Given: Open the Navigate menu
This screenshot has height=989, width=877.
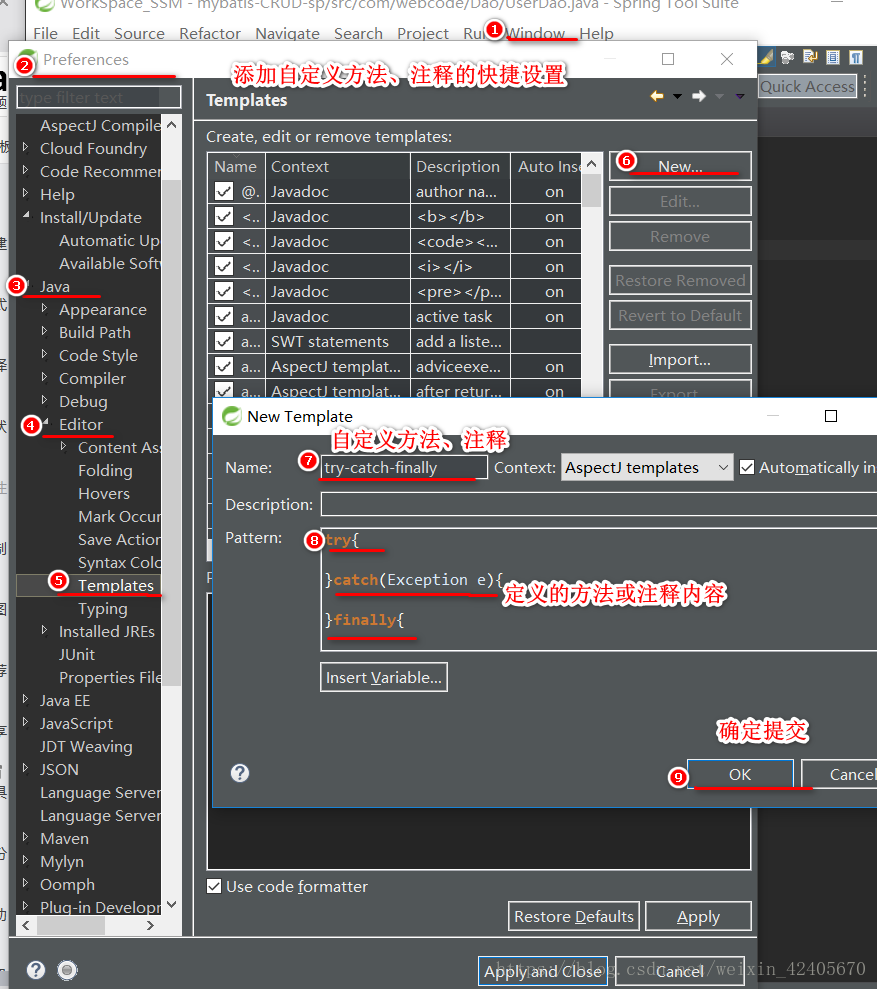Looking at the screenshot, I should (x=287, y=33).
